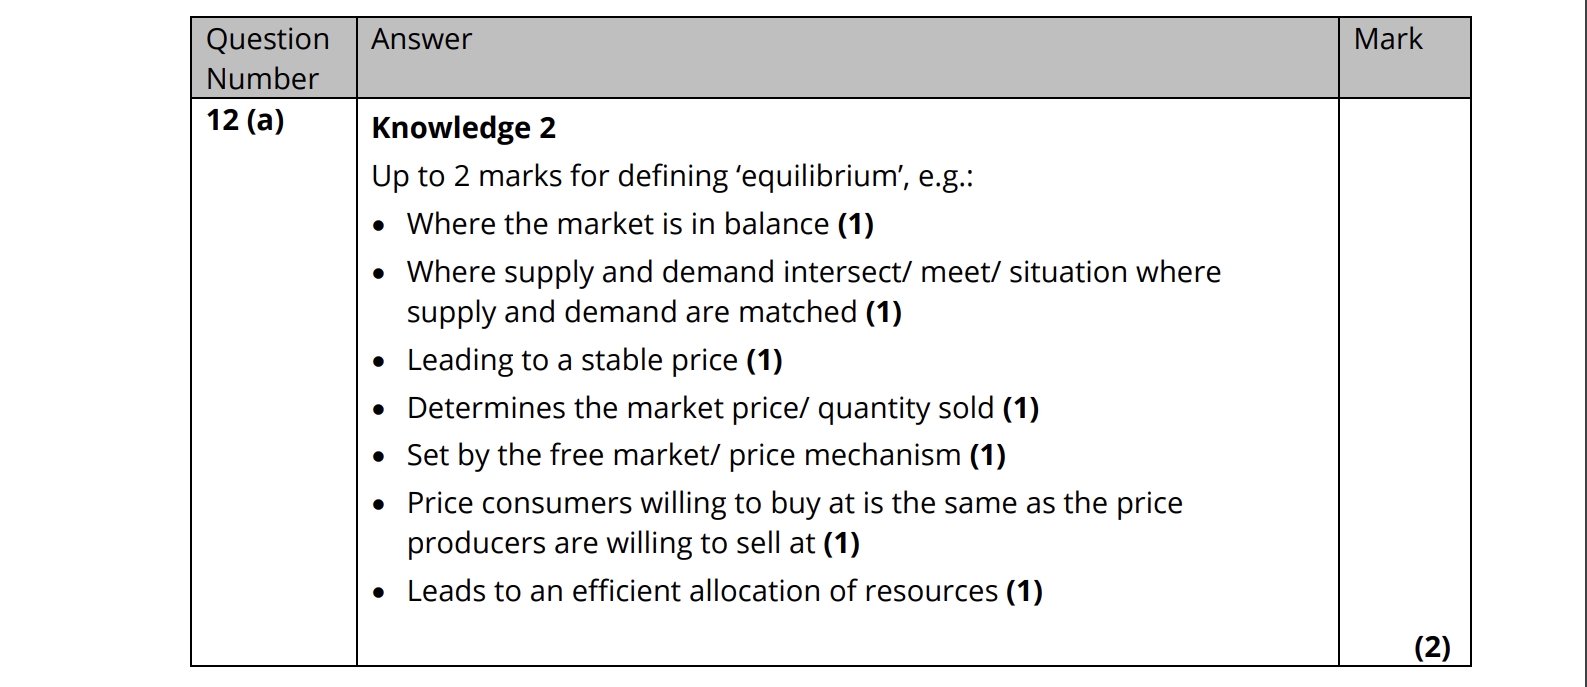
Task: Click the "Mark" column header
Action: 1387,39
